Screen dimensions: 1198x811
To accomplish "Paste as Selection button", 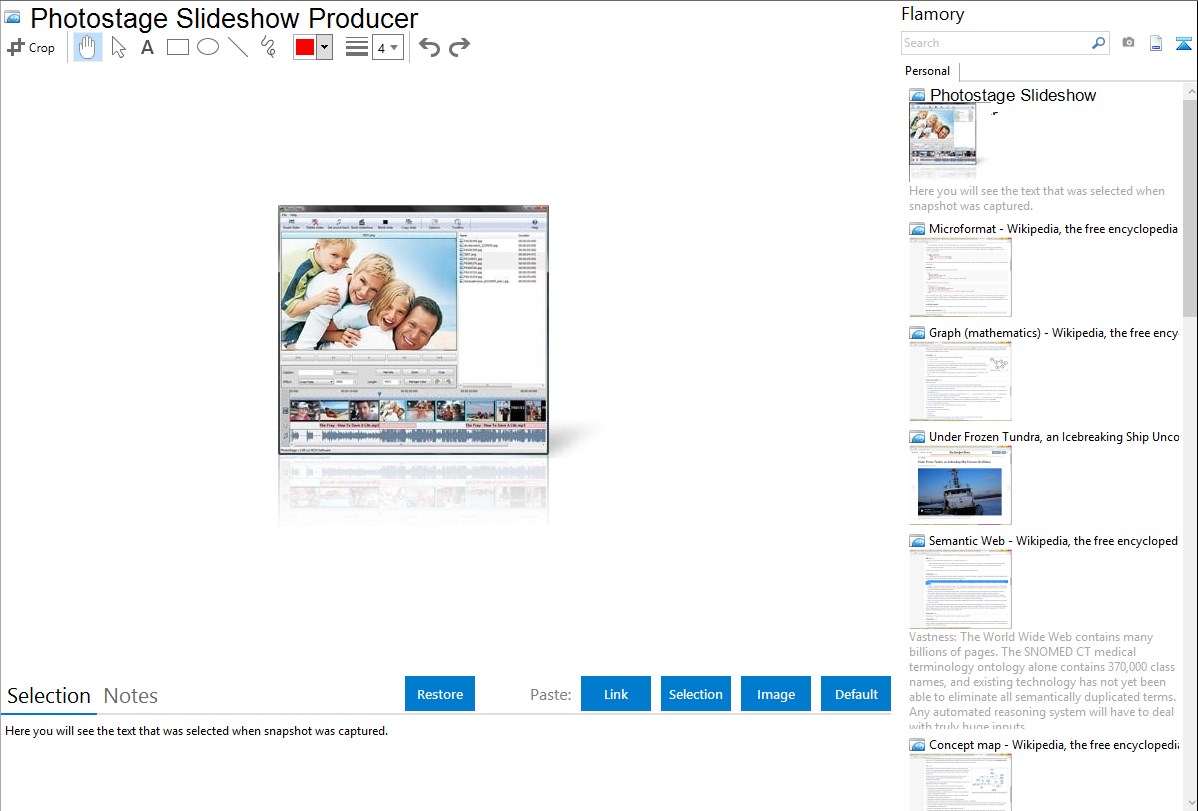I will pos(695,694).
